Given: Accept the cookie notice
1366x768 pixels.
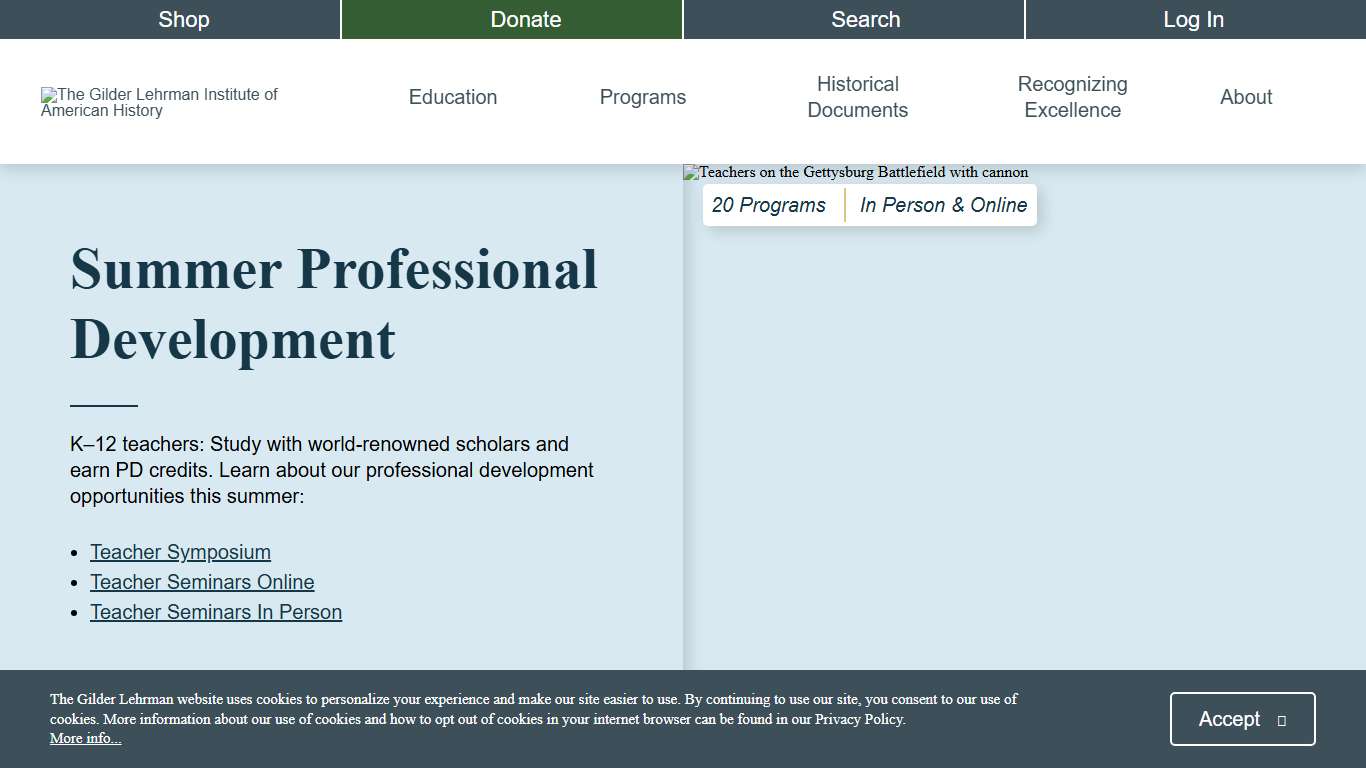Looking at the screenshot, I should [1242, 719].
